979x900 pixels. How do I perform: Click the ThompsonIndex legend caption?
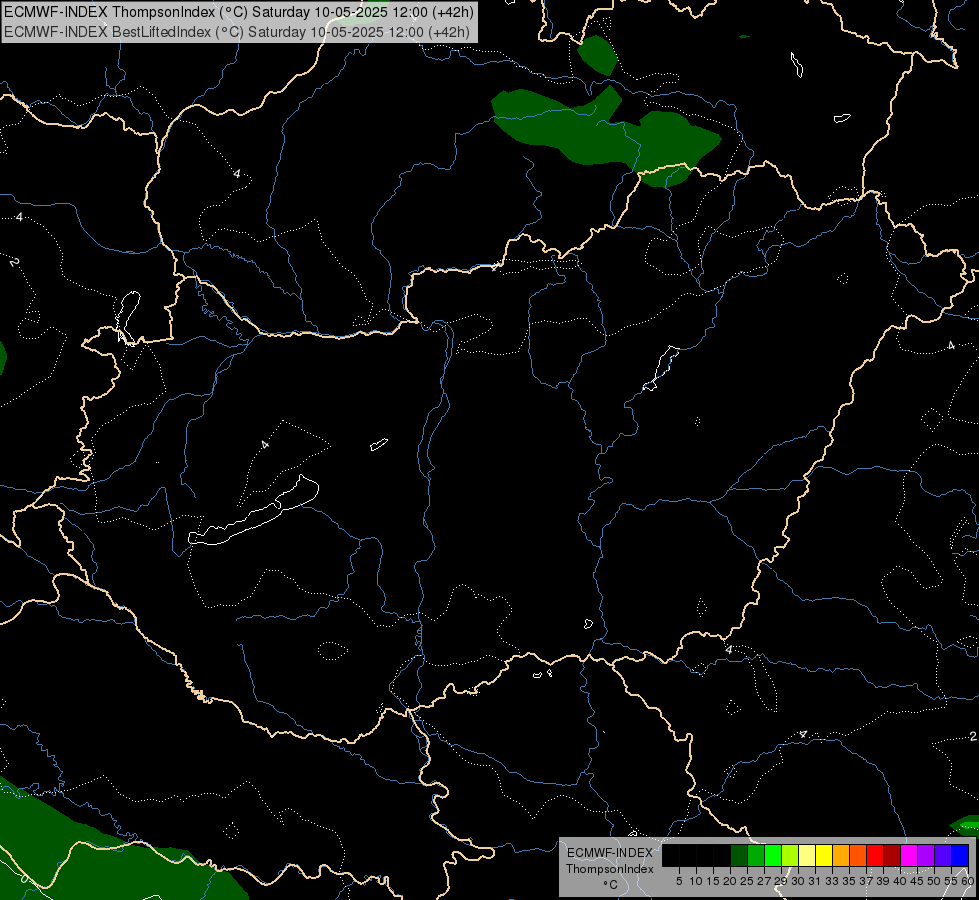610,869
